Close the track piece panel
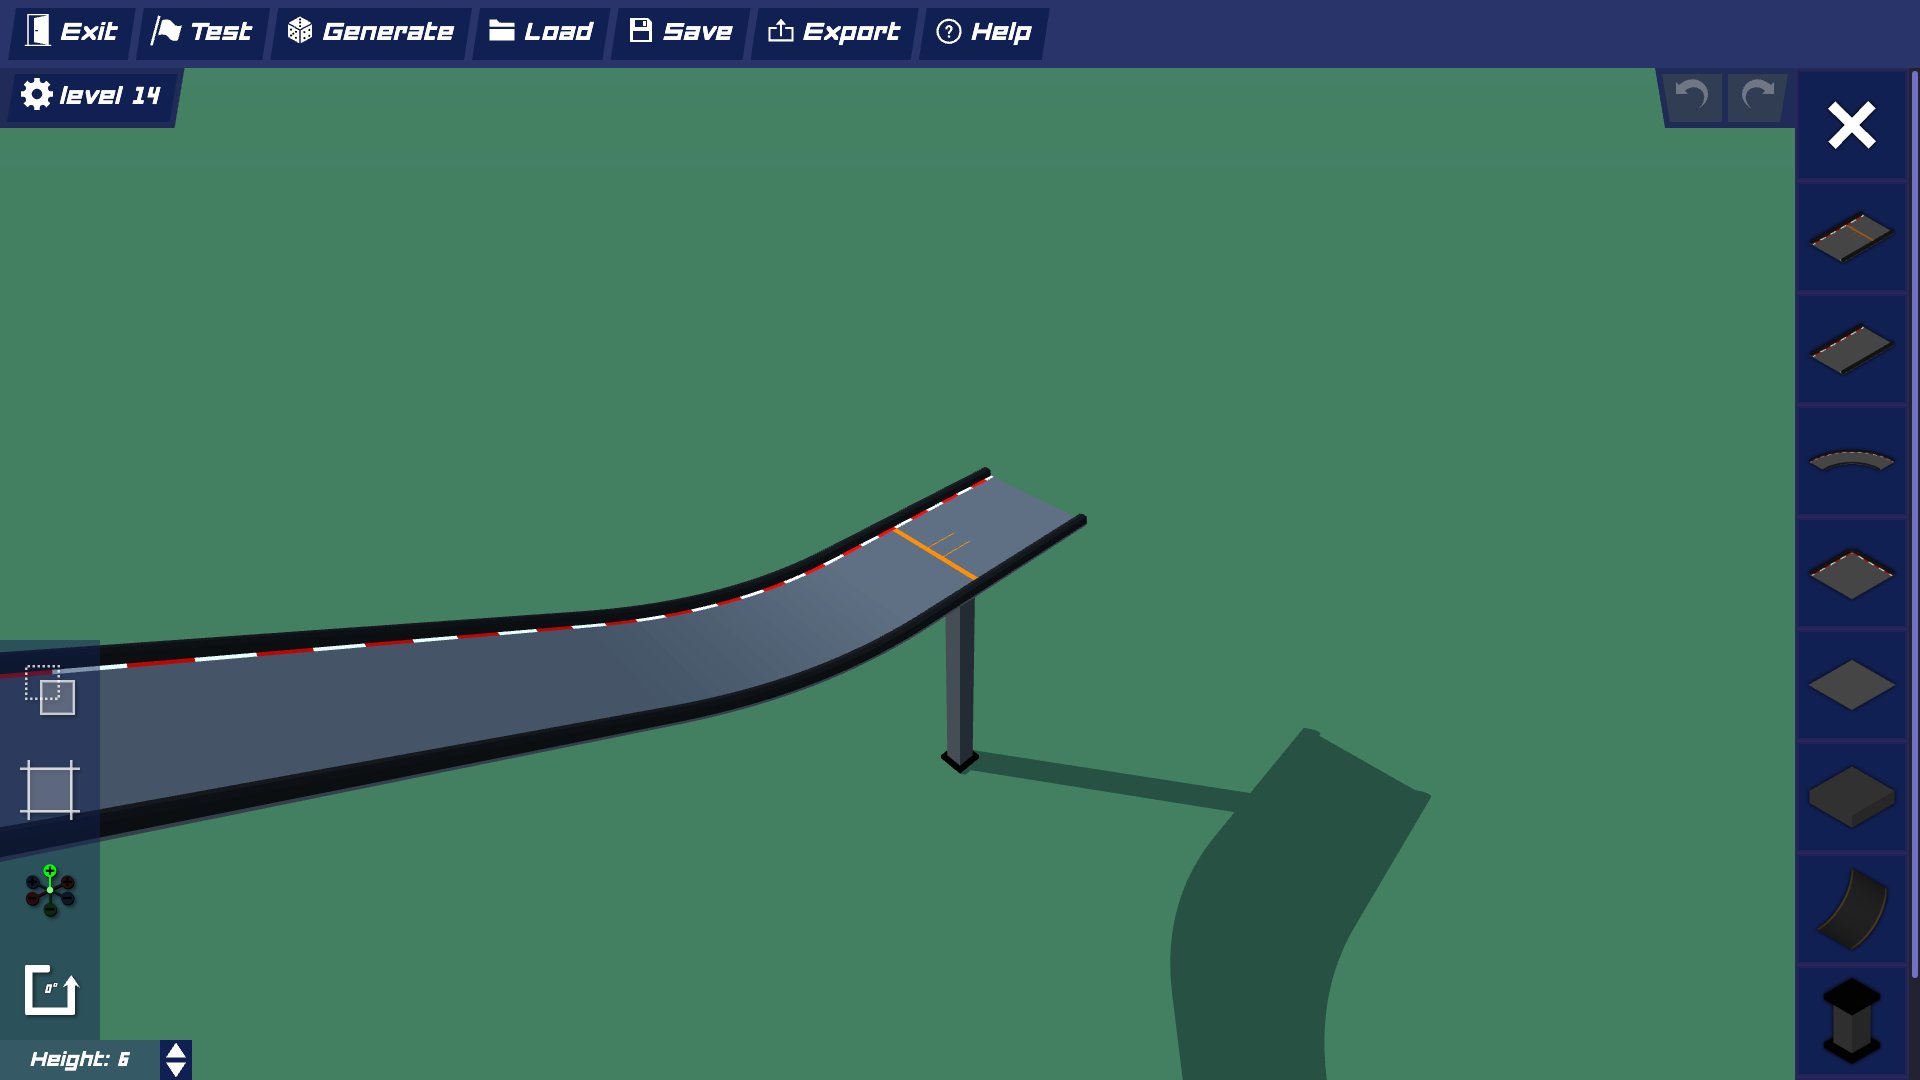This screenshot has height=1080, width=1920. coord(1851,126)
